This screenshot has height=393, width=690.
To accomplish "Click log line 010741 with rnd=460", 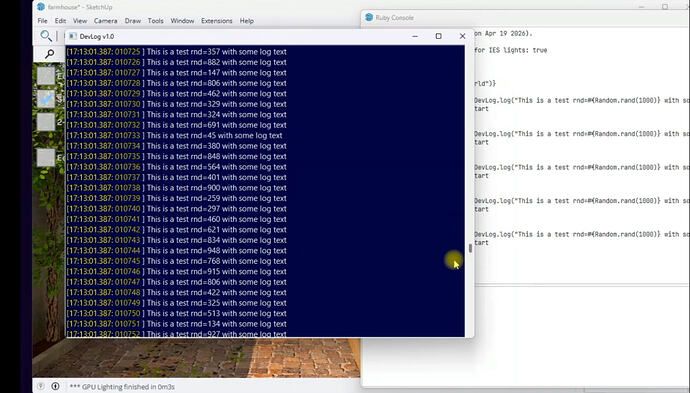I will pos(176,219).
